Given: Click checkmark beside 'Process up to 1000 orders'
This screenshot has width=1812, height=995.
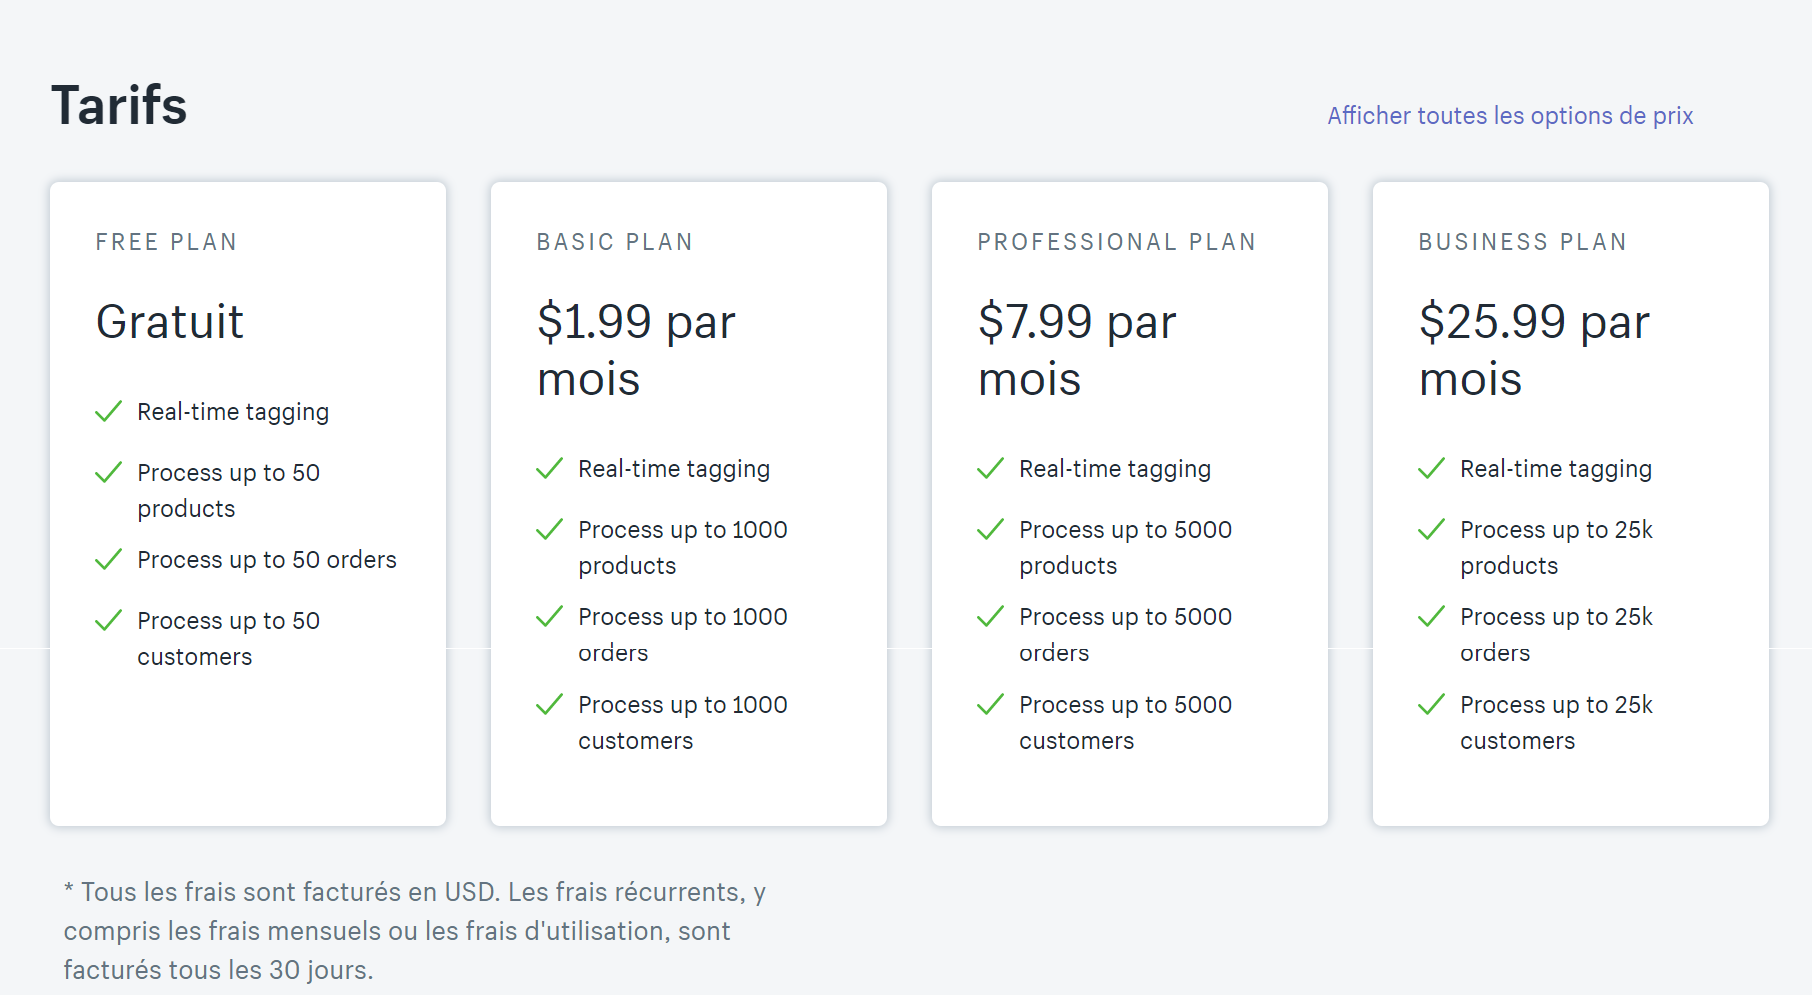Looking at the screenshot, I should pos(549,617).
